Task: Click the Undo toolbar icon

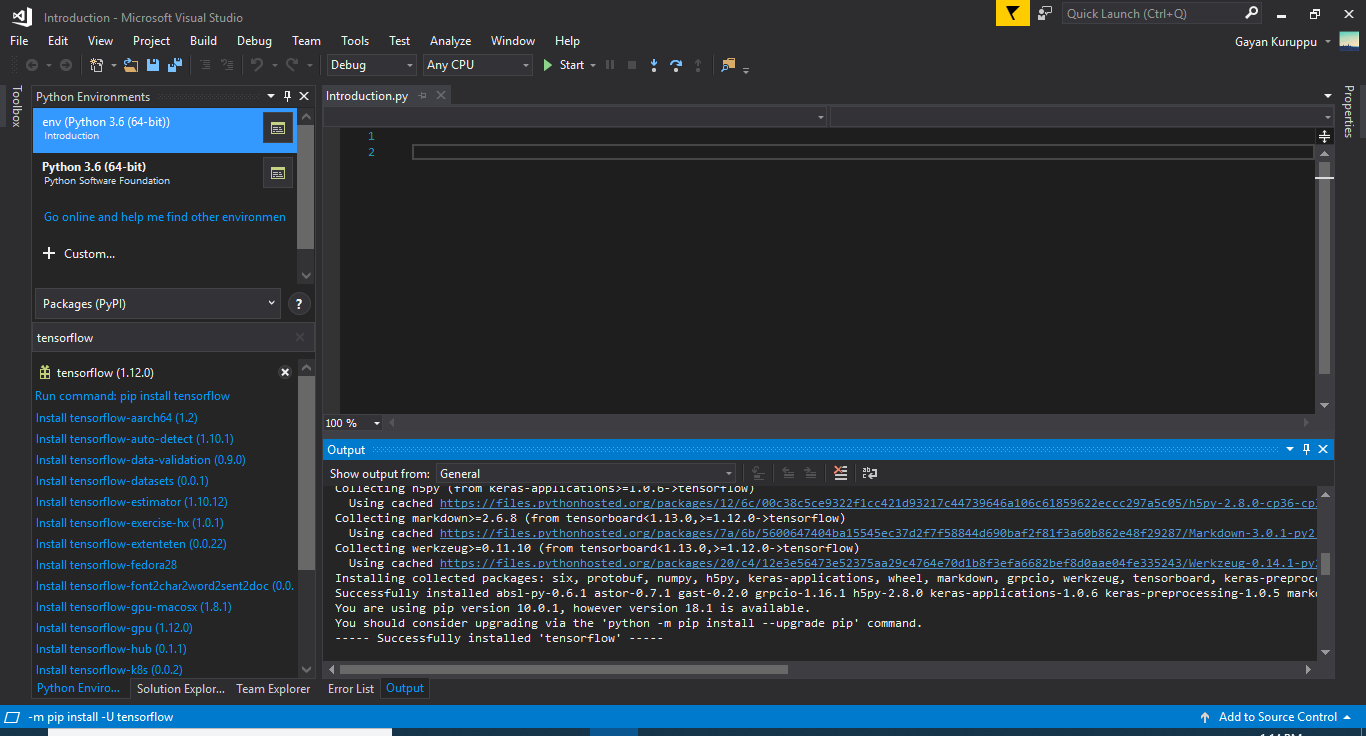Action: [x=257, y=65]
